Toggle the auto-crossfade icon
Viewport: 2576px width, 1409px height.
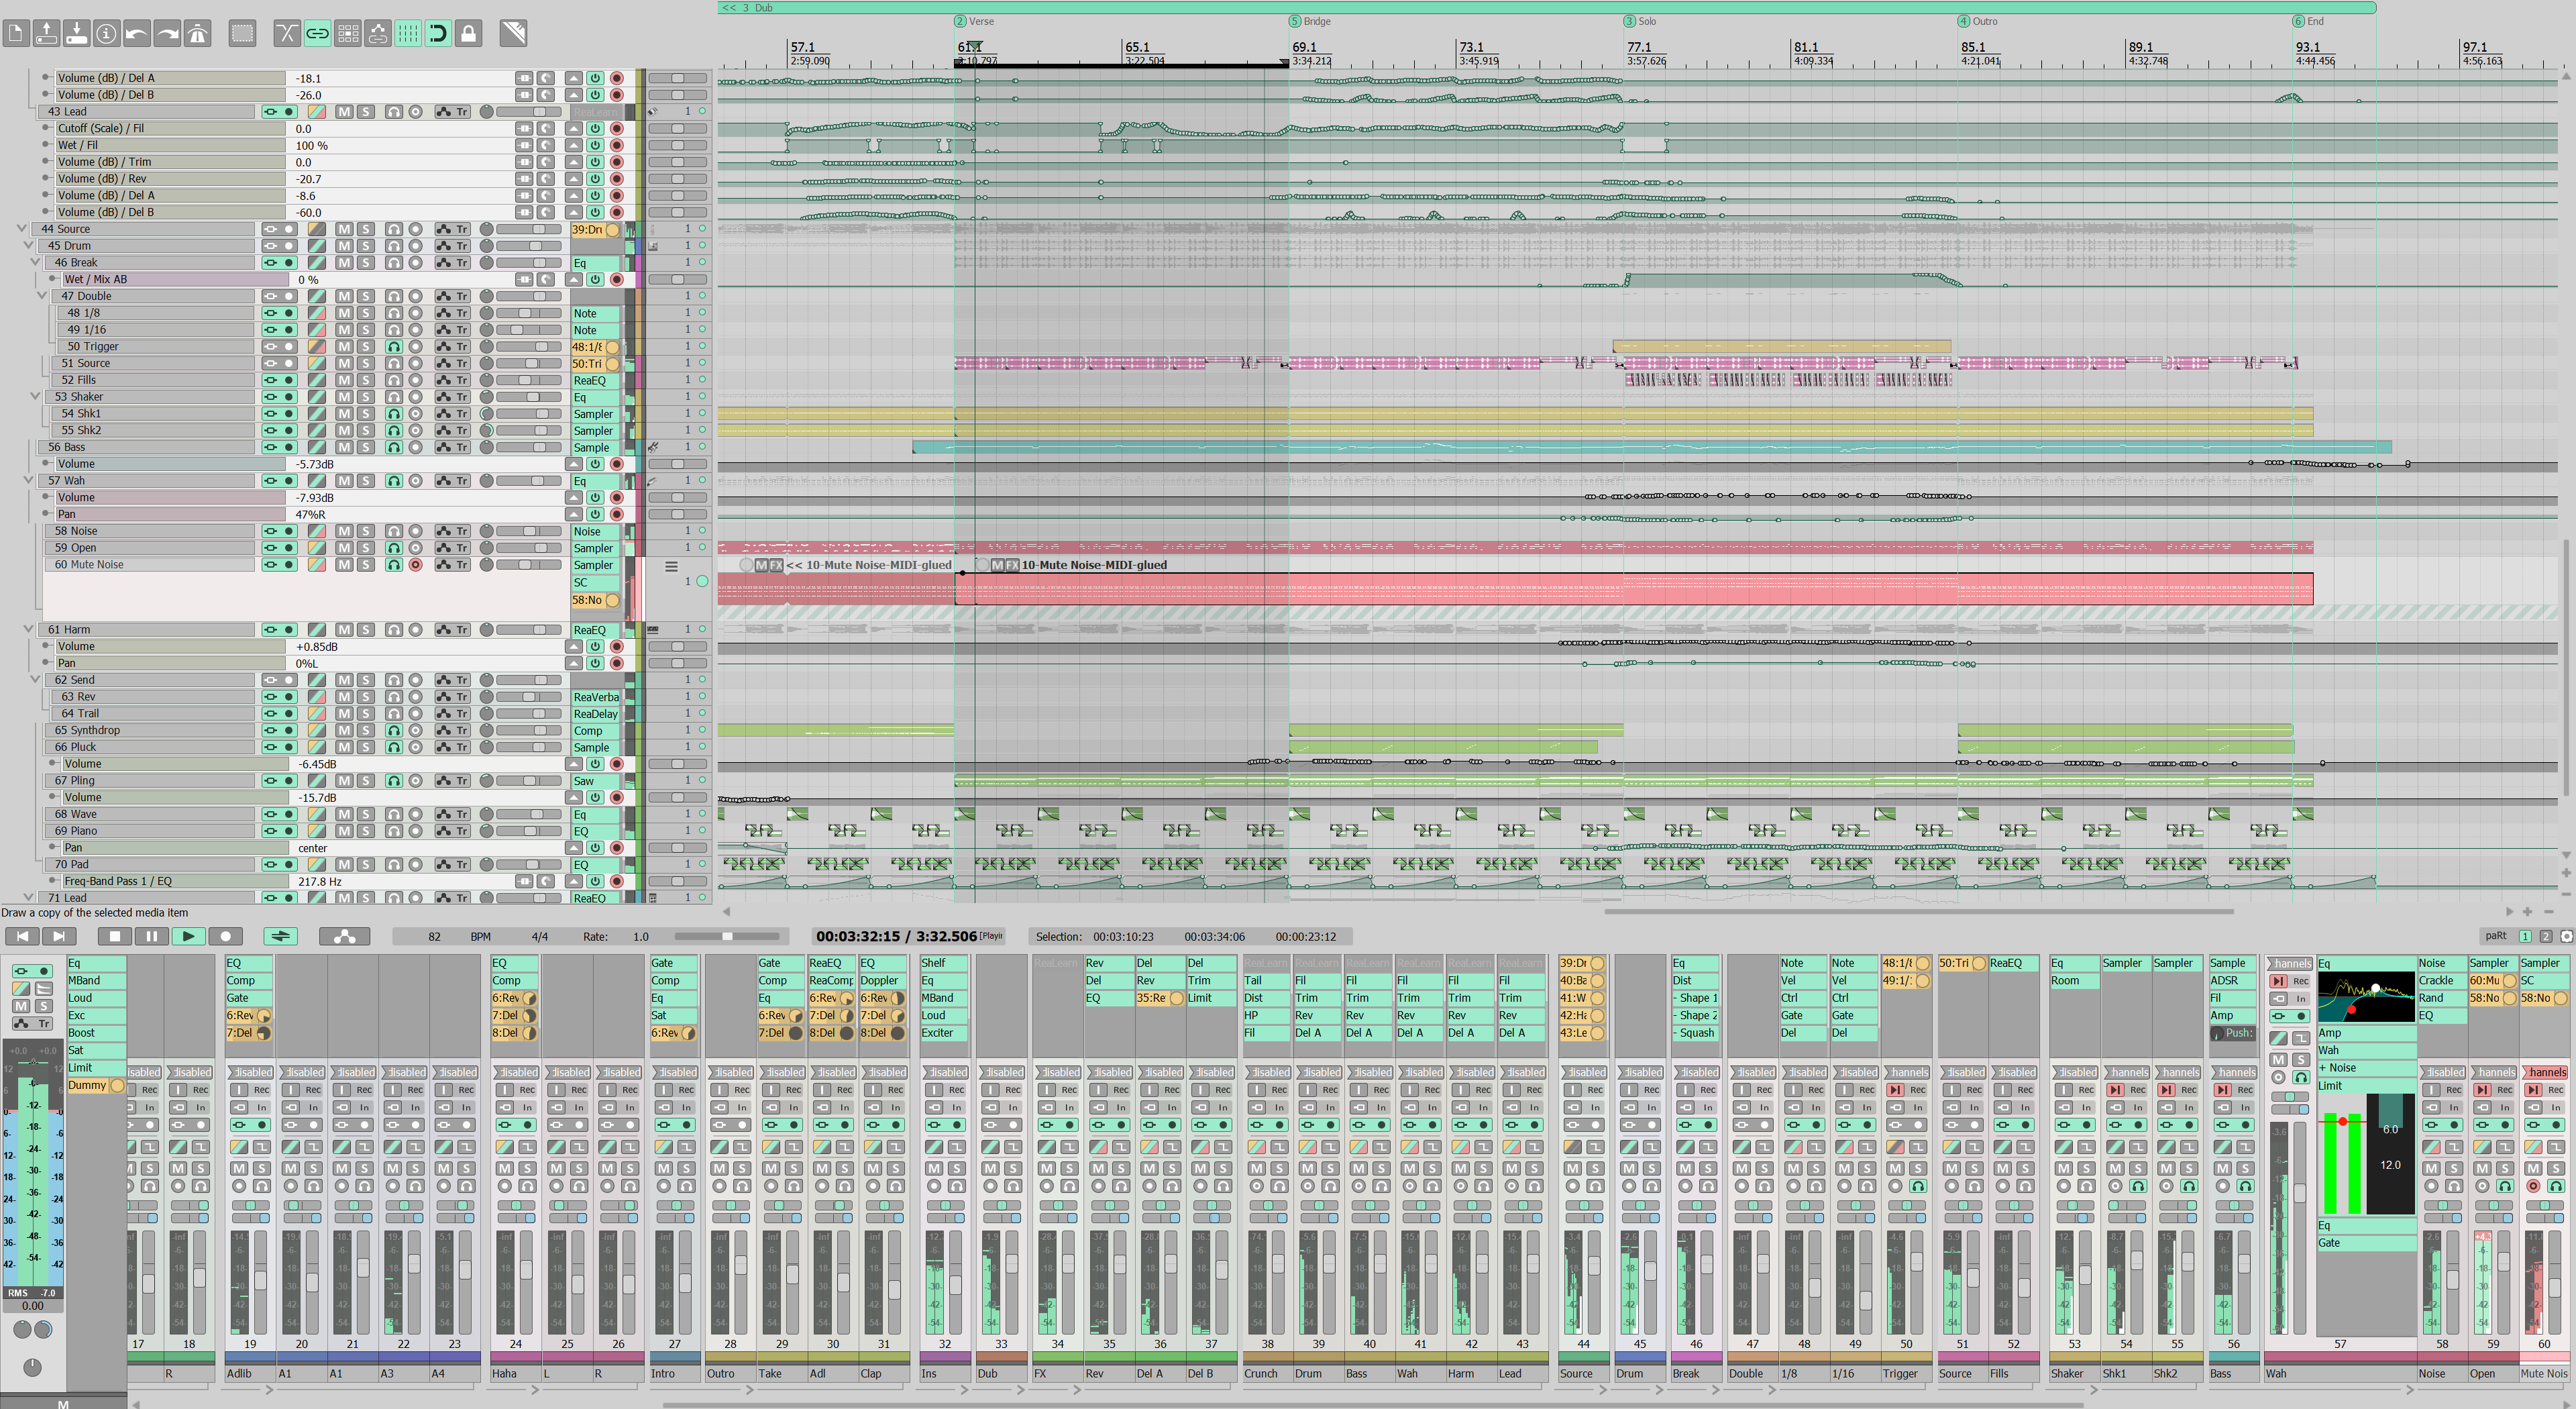point(287,34)
